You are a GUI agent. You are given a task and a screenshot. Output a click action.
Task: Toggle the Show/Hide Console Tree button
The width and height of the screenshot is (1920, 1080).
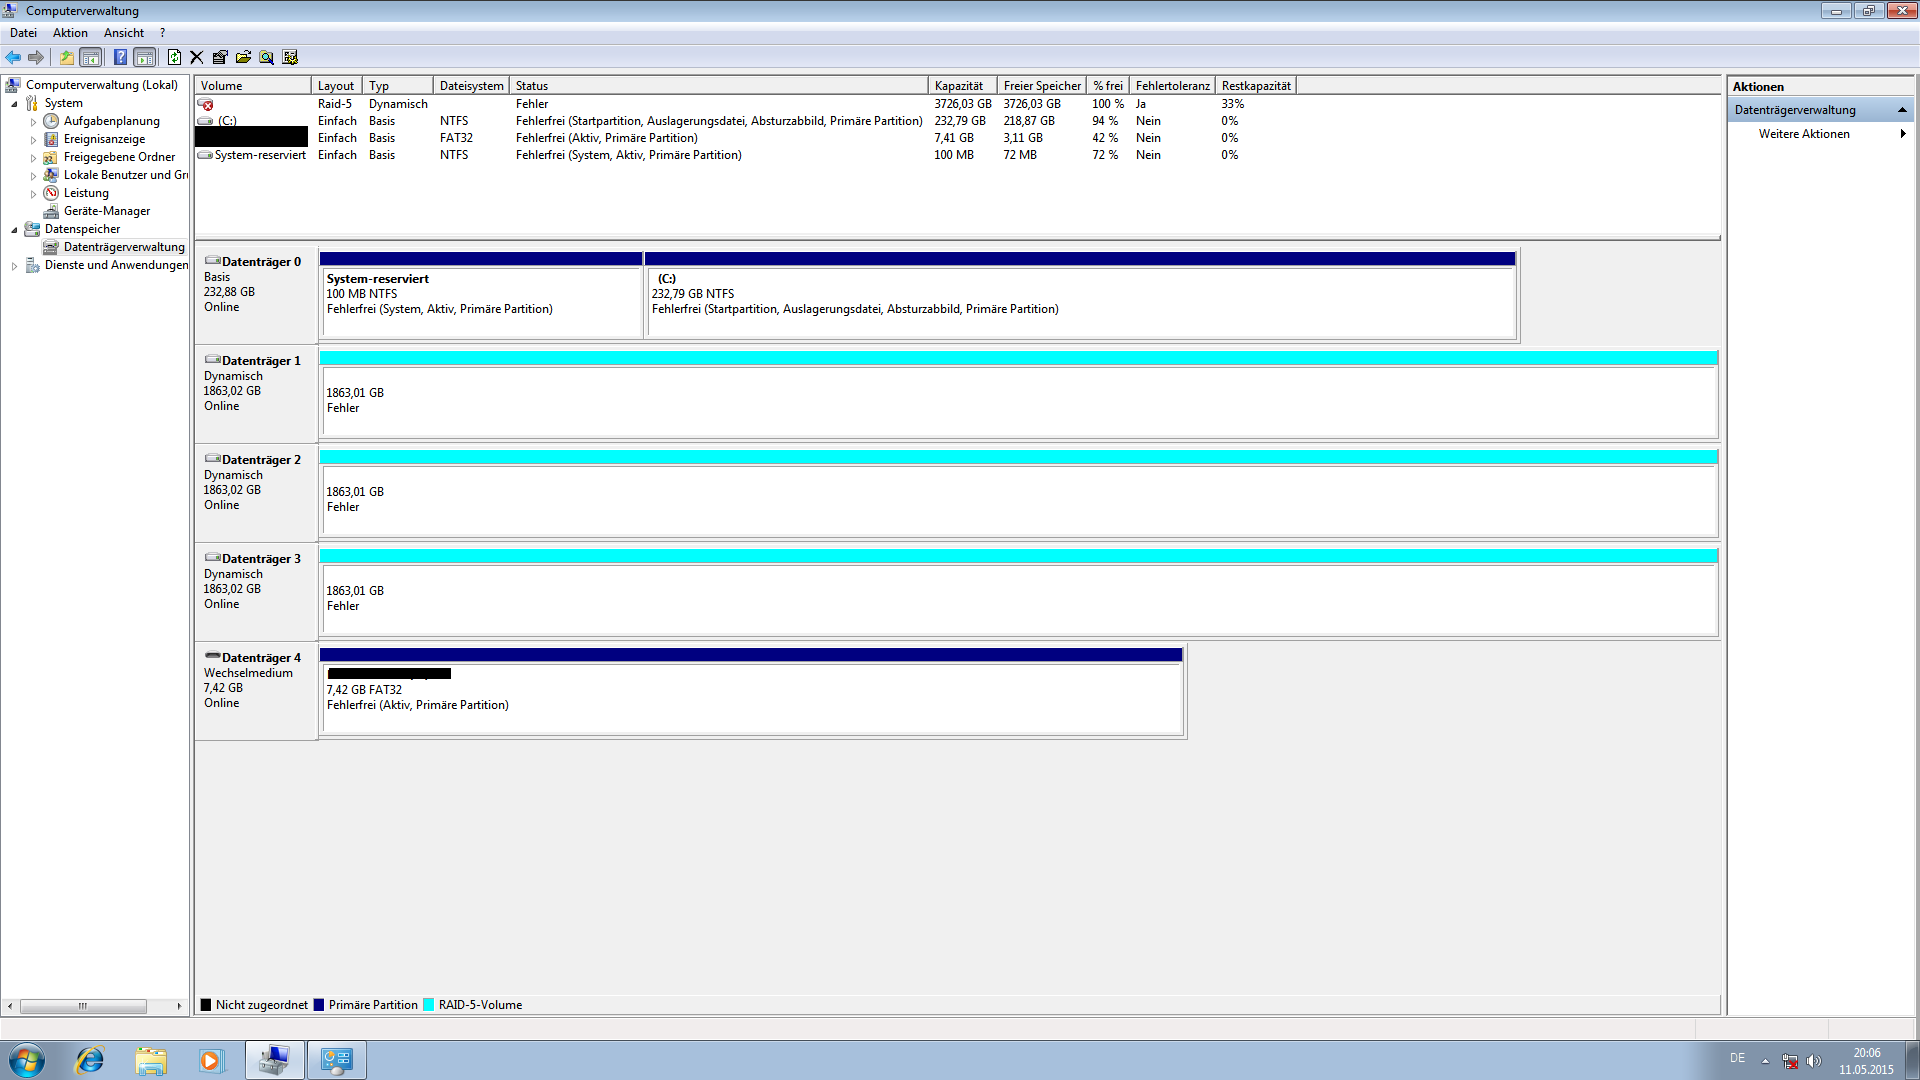coord(90,57)
